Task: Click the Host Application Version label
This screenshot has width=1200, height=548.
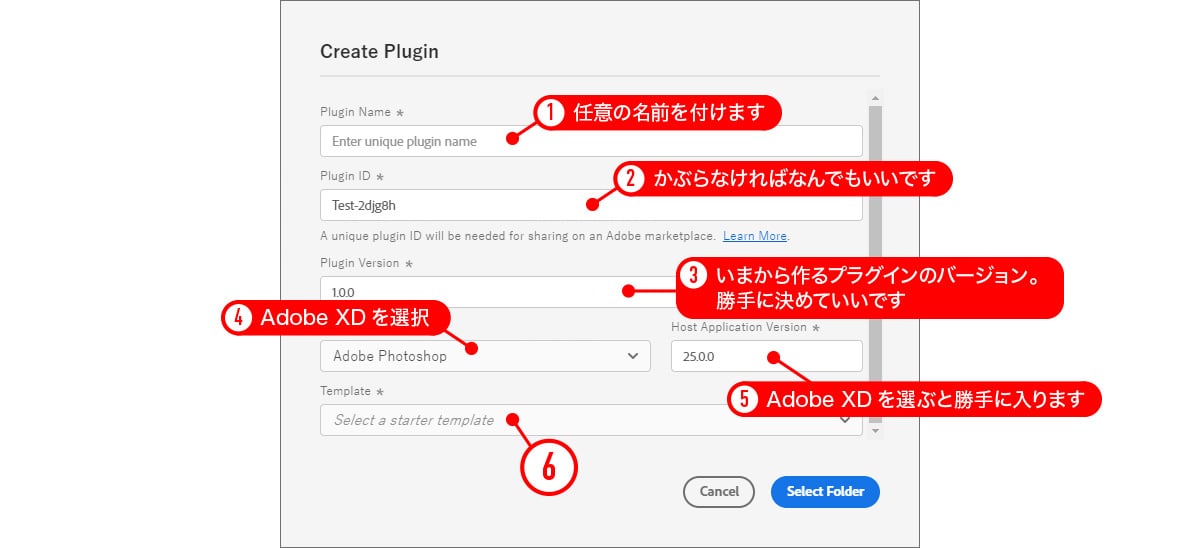Action: point(746,328)
